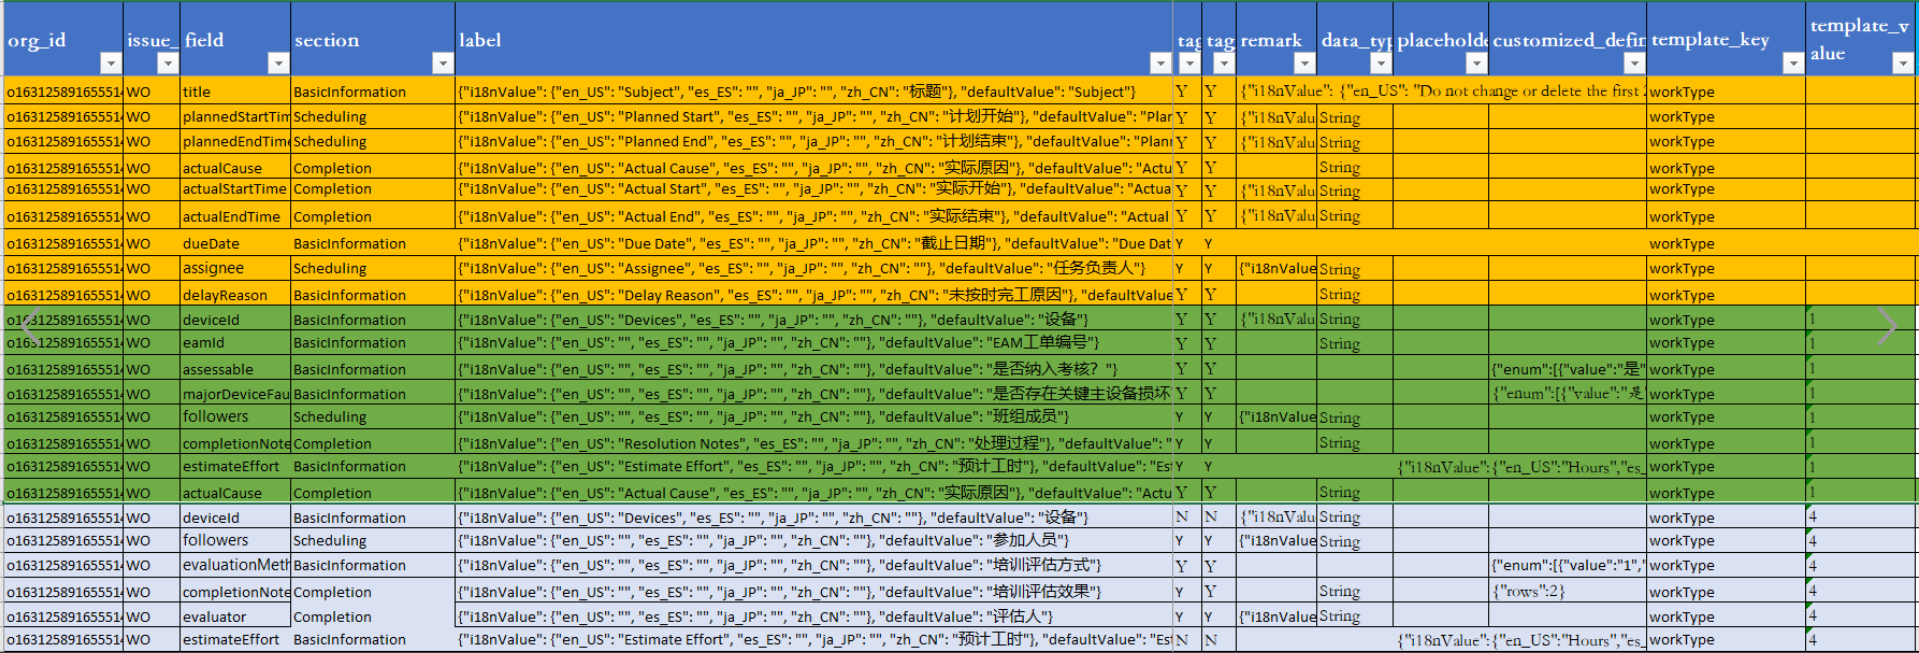Open the remark column filter dropdown
This screenshot has width=1919, height=653.
1304,64
